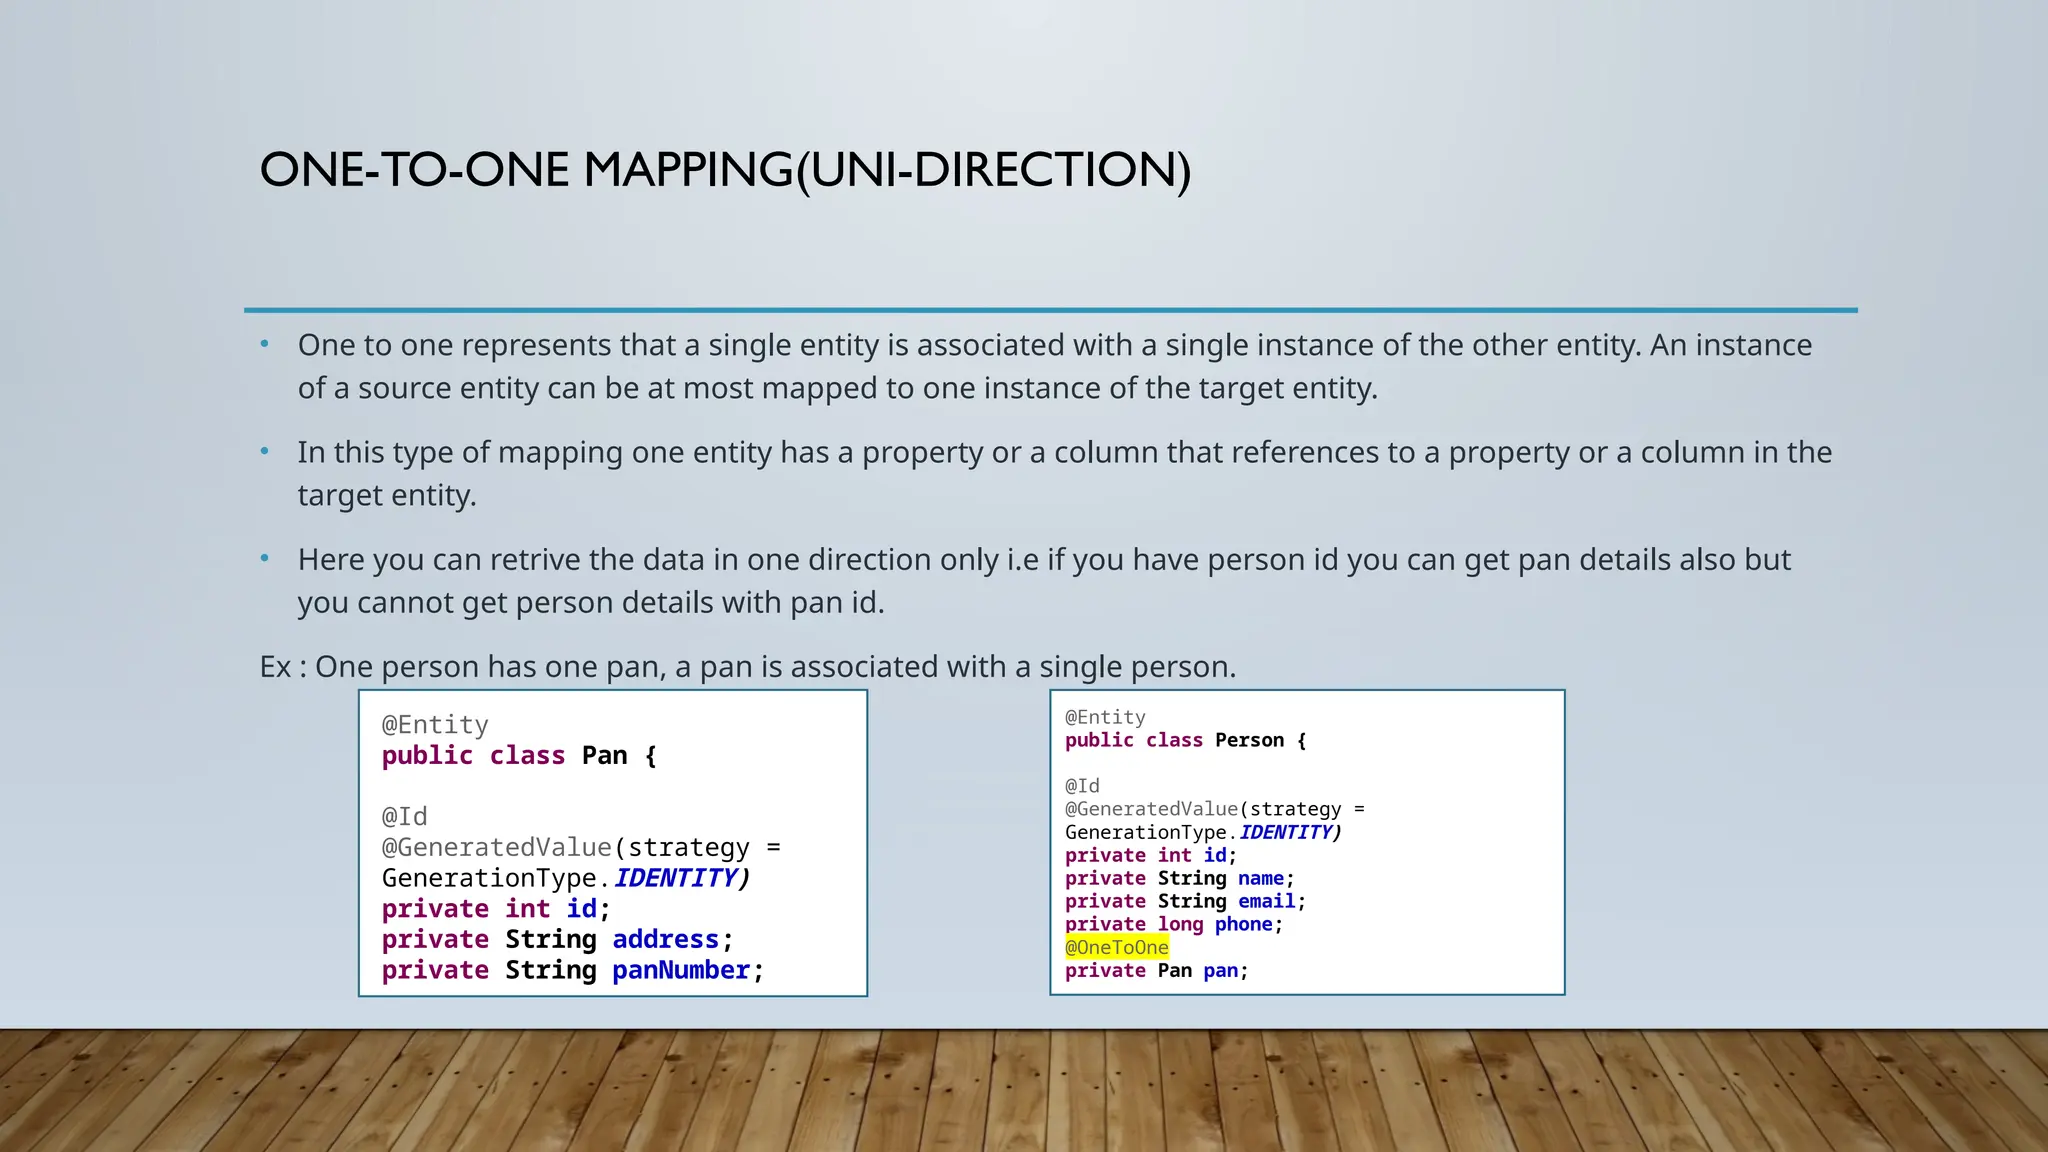This screenshot has width=2048, height=1152.
Task: Click the @Entity annotation in the Pan box
Action: click(x=435, y=725)
